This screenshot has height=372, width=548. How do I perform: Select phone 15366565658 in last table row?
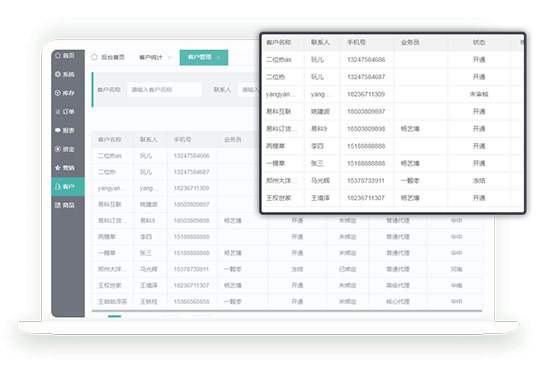pos(192,301)
